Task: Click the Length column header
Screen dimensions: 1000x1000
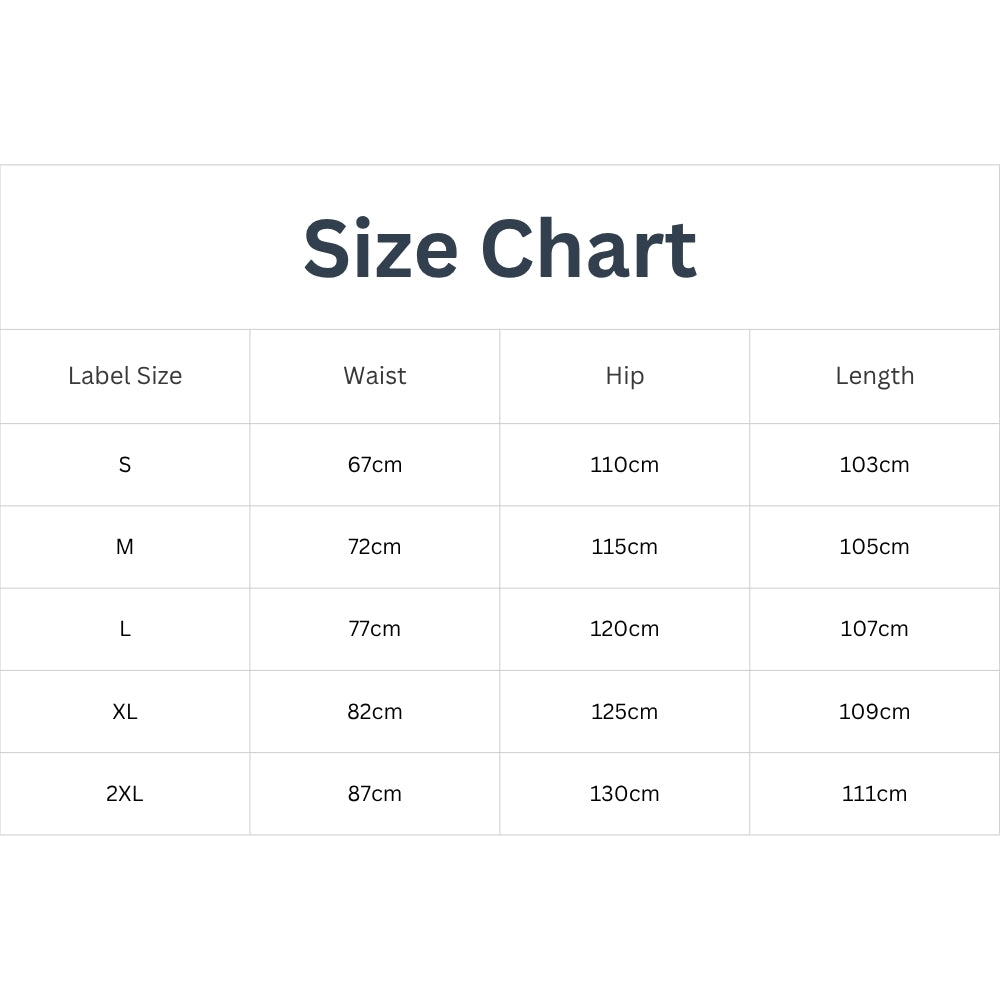Action: pyautogui.click(x=875, y=376)
